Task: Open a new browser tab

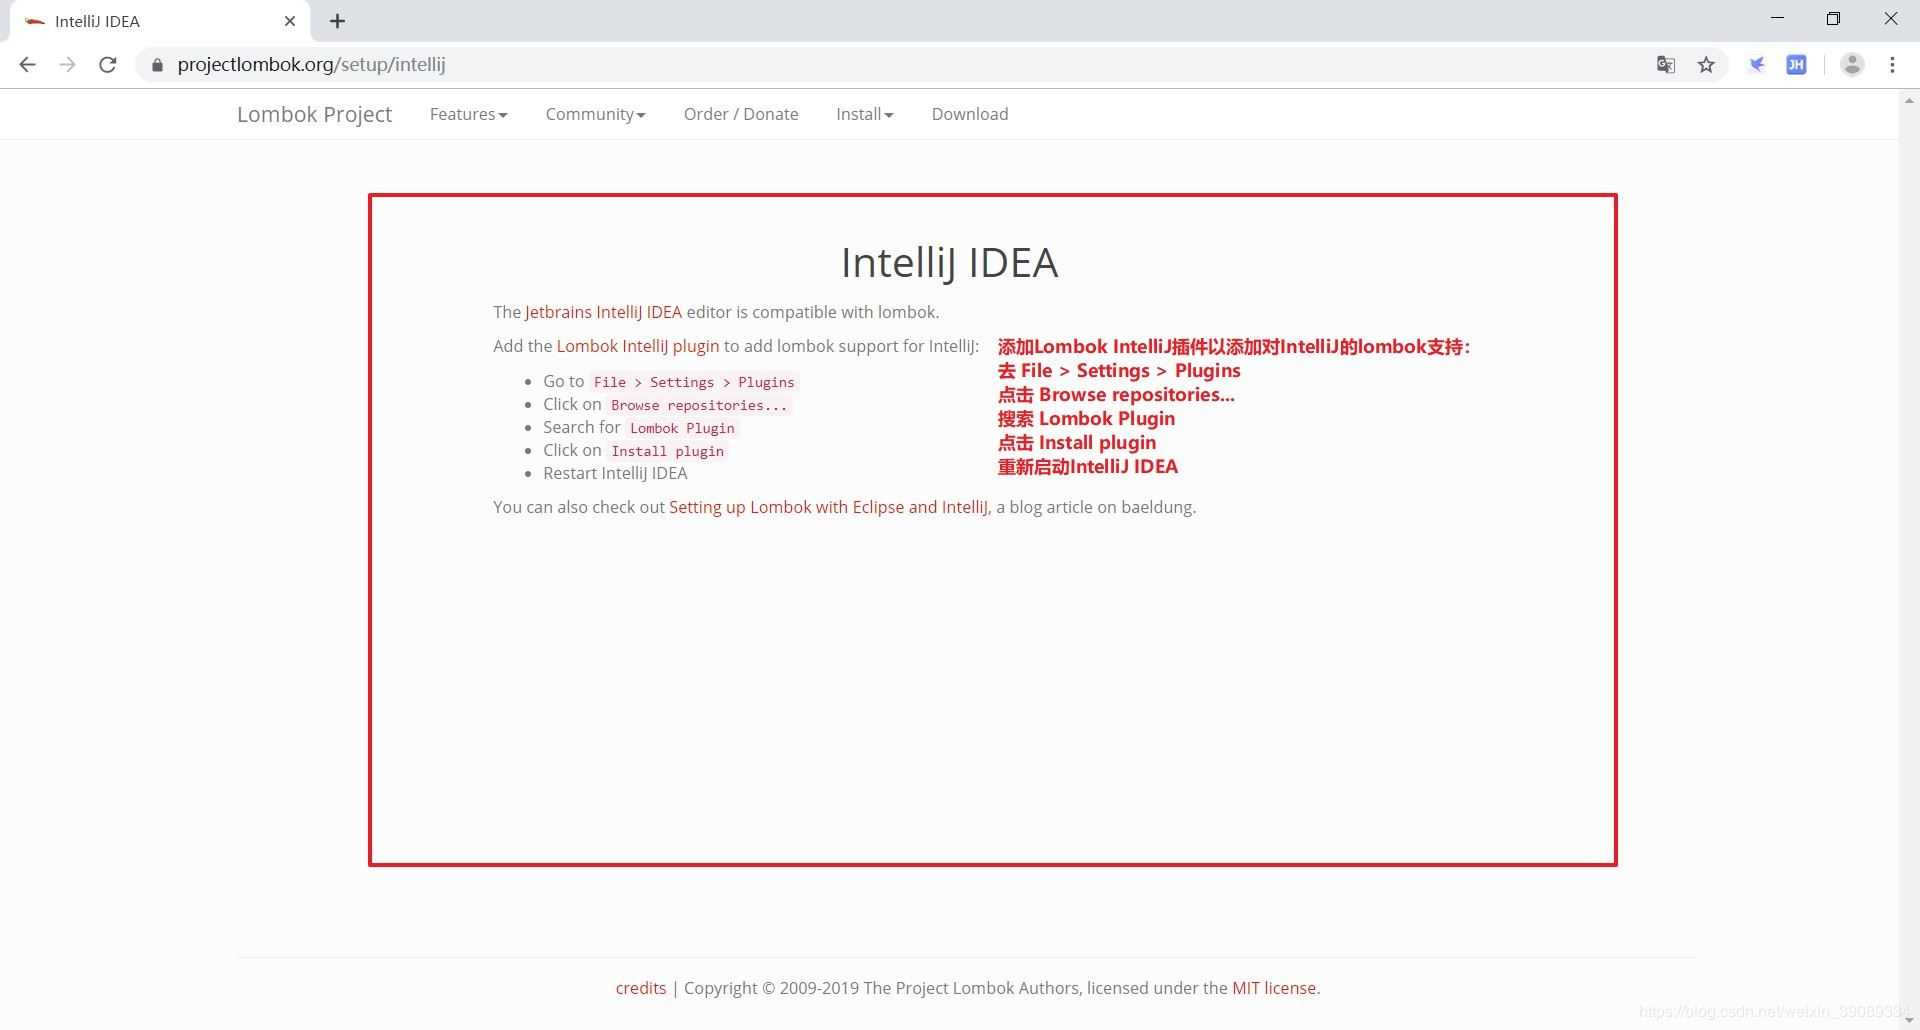Action: coord(338,21)
